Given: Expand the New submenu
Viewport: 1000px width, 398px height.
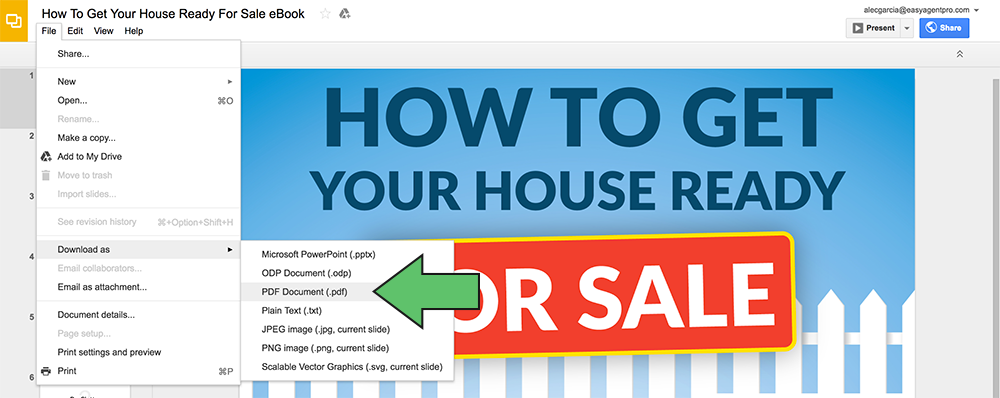Looking at the screenshot, I should tap(138, 82).
